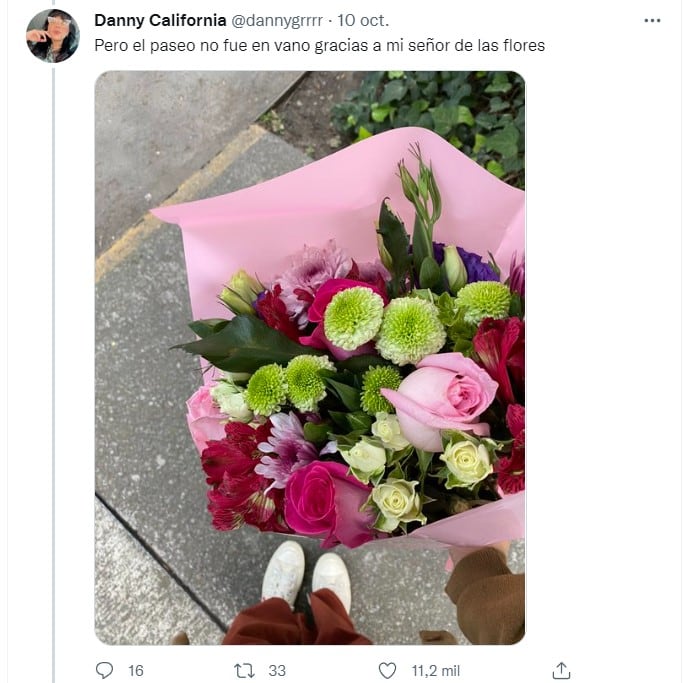686x683 pixels.
Task: Open the flower bouquet photo
Action: coord(310,357)
